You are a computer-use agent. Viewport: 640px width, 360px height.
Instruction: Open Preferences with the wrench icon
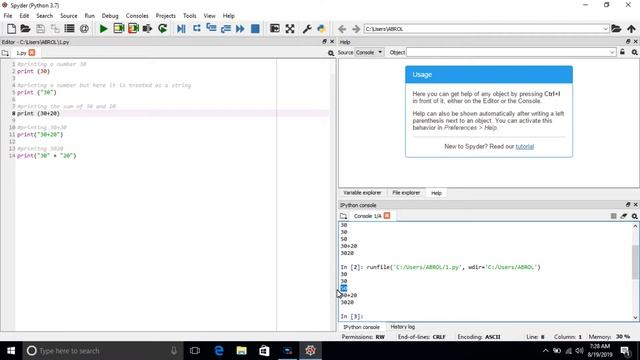(307, 29)
